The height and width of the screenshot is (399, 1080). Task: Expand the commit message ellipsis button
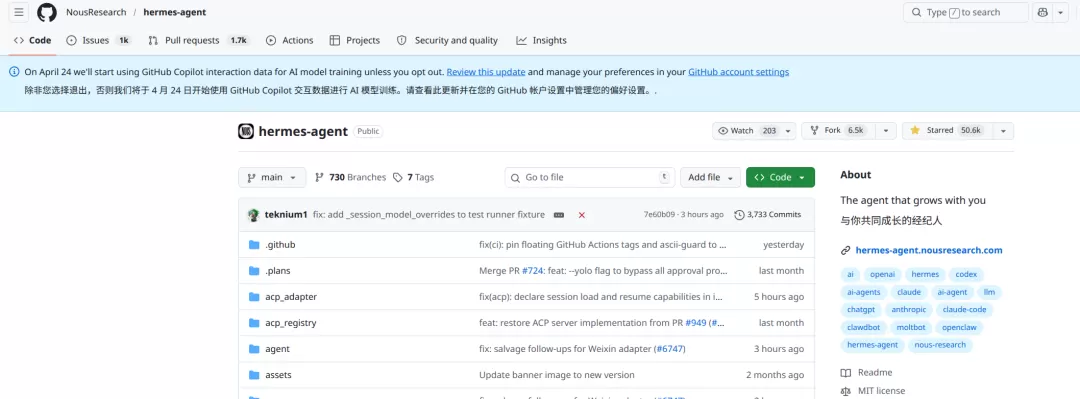559,215
